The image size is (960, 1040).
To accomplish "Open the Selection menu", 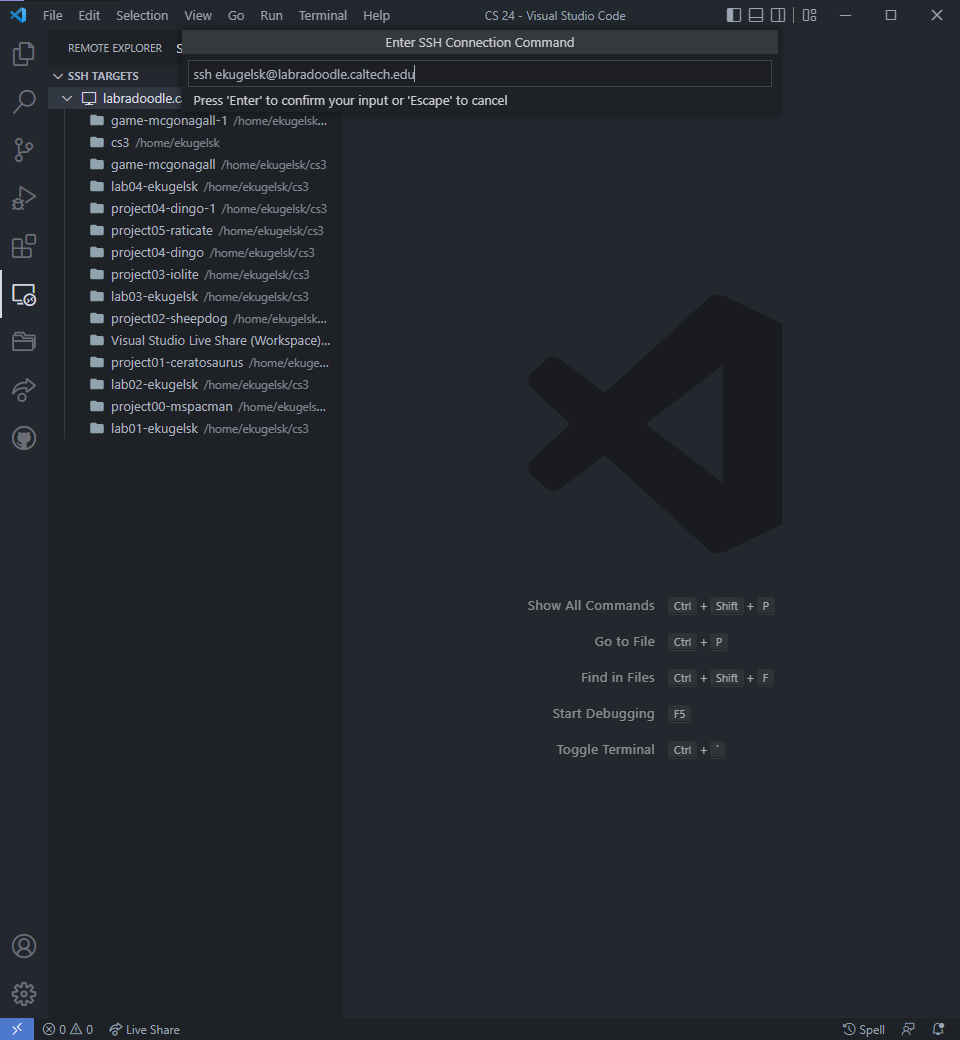I will pyautogui.click(x=142, y=15).
